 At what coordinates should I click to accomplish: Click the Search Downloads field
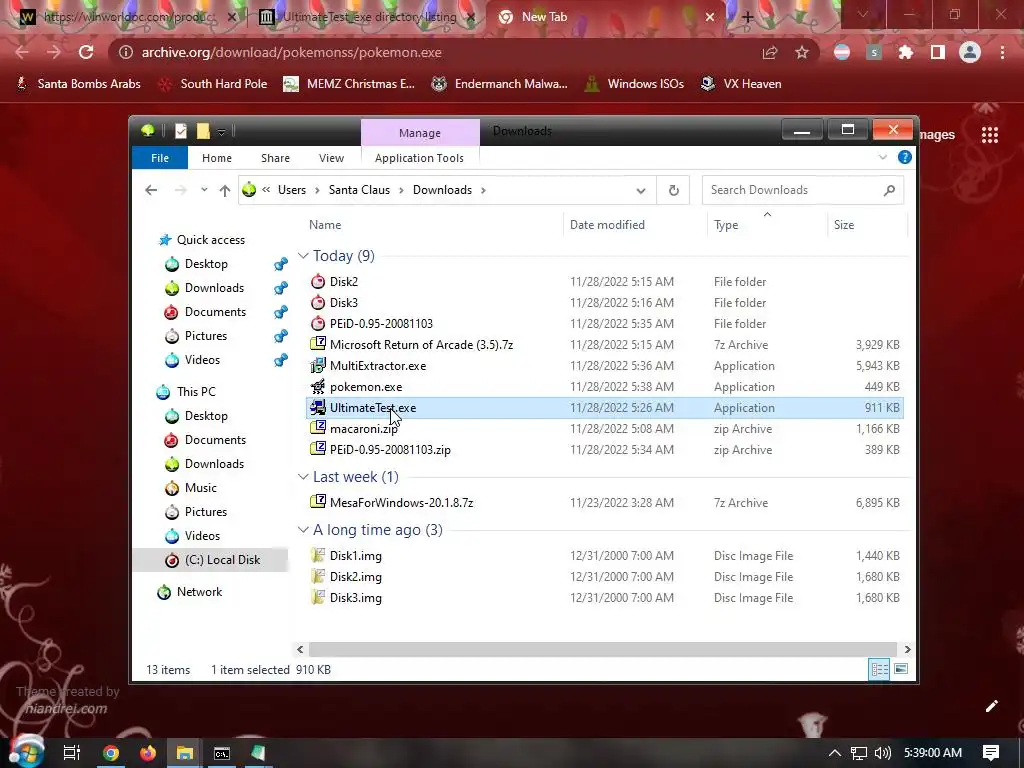(x=803, y=190)
